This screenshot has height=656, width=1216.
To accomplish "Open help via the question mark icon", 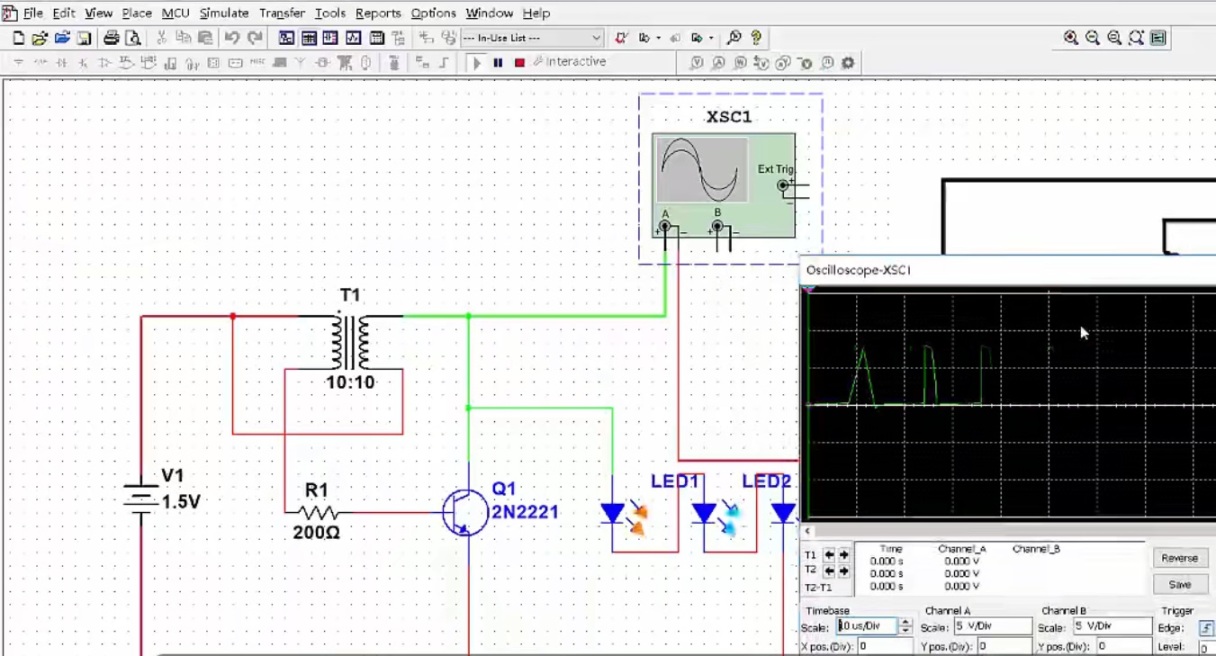I will tap(756, 38).
